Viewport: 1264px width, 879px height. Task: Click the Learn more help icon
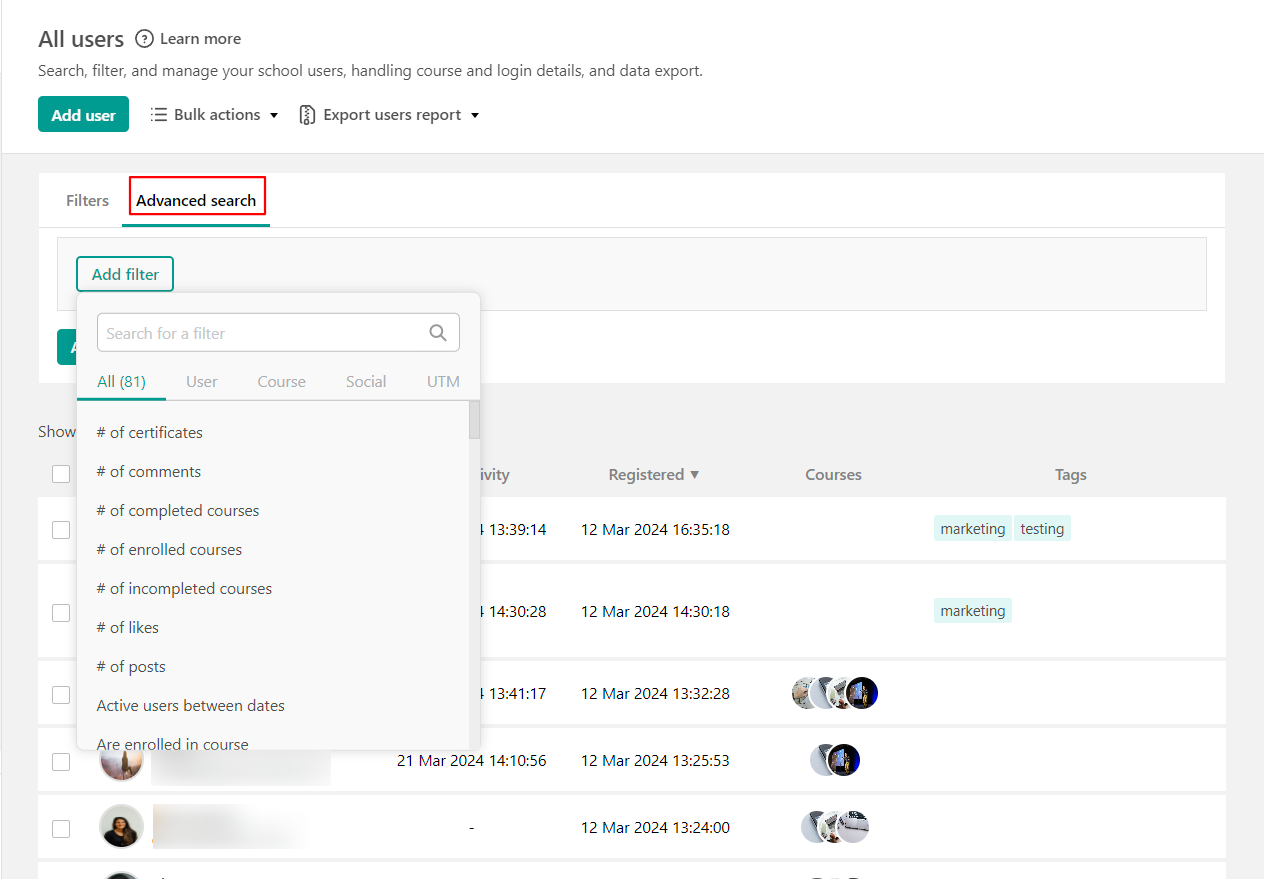tap(144, 38)
